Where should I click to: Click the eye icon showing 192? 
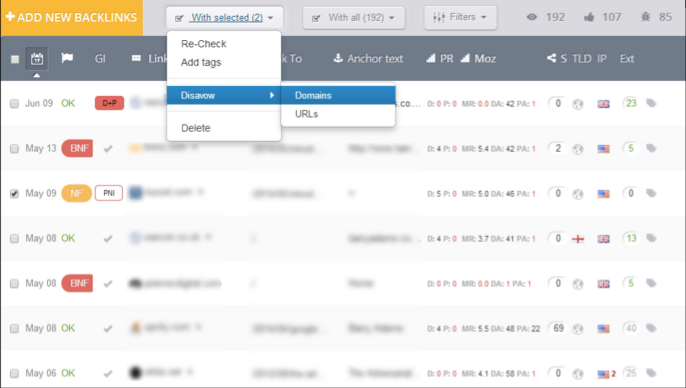[532, 17]
